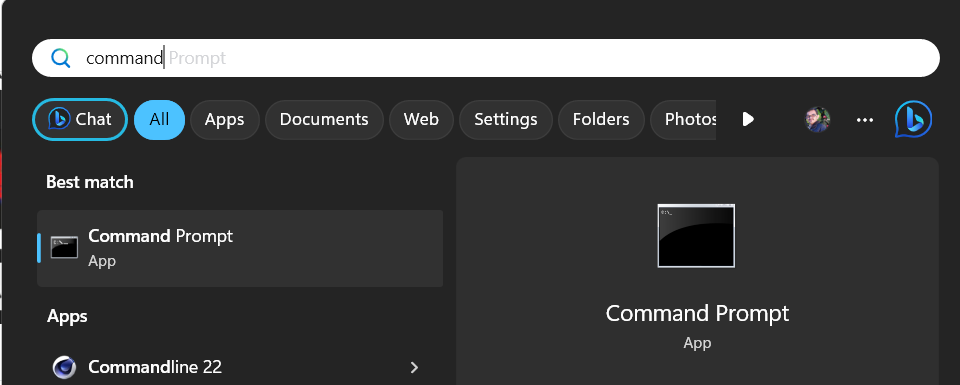Expand Commandline 22 details chevron

pyautogui.click(x=414, y=367)
